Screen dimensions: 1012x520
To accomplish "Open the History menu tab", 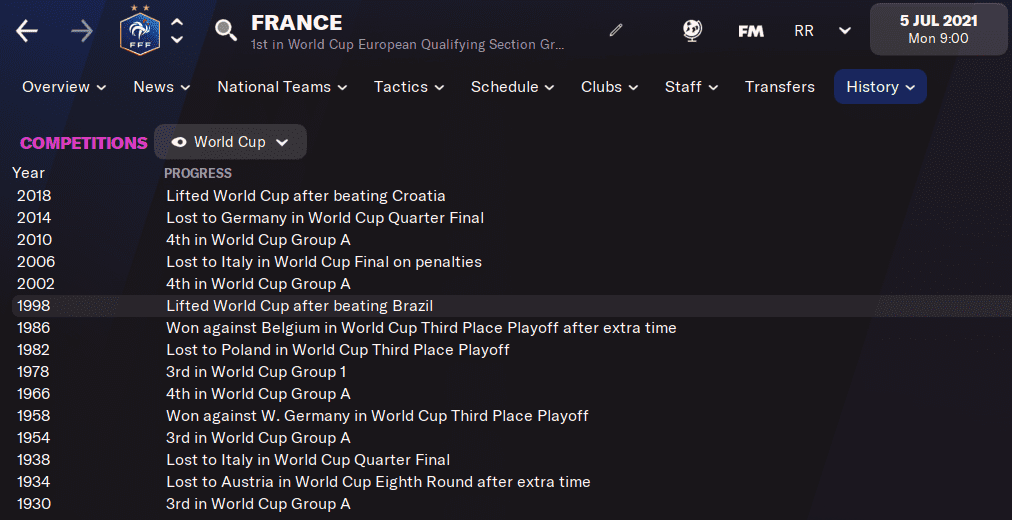I will pos(880,87).
